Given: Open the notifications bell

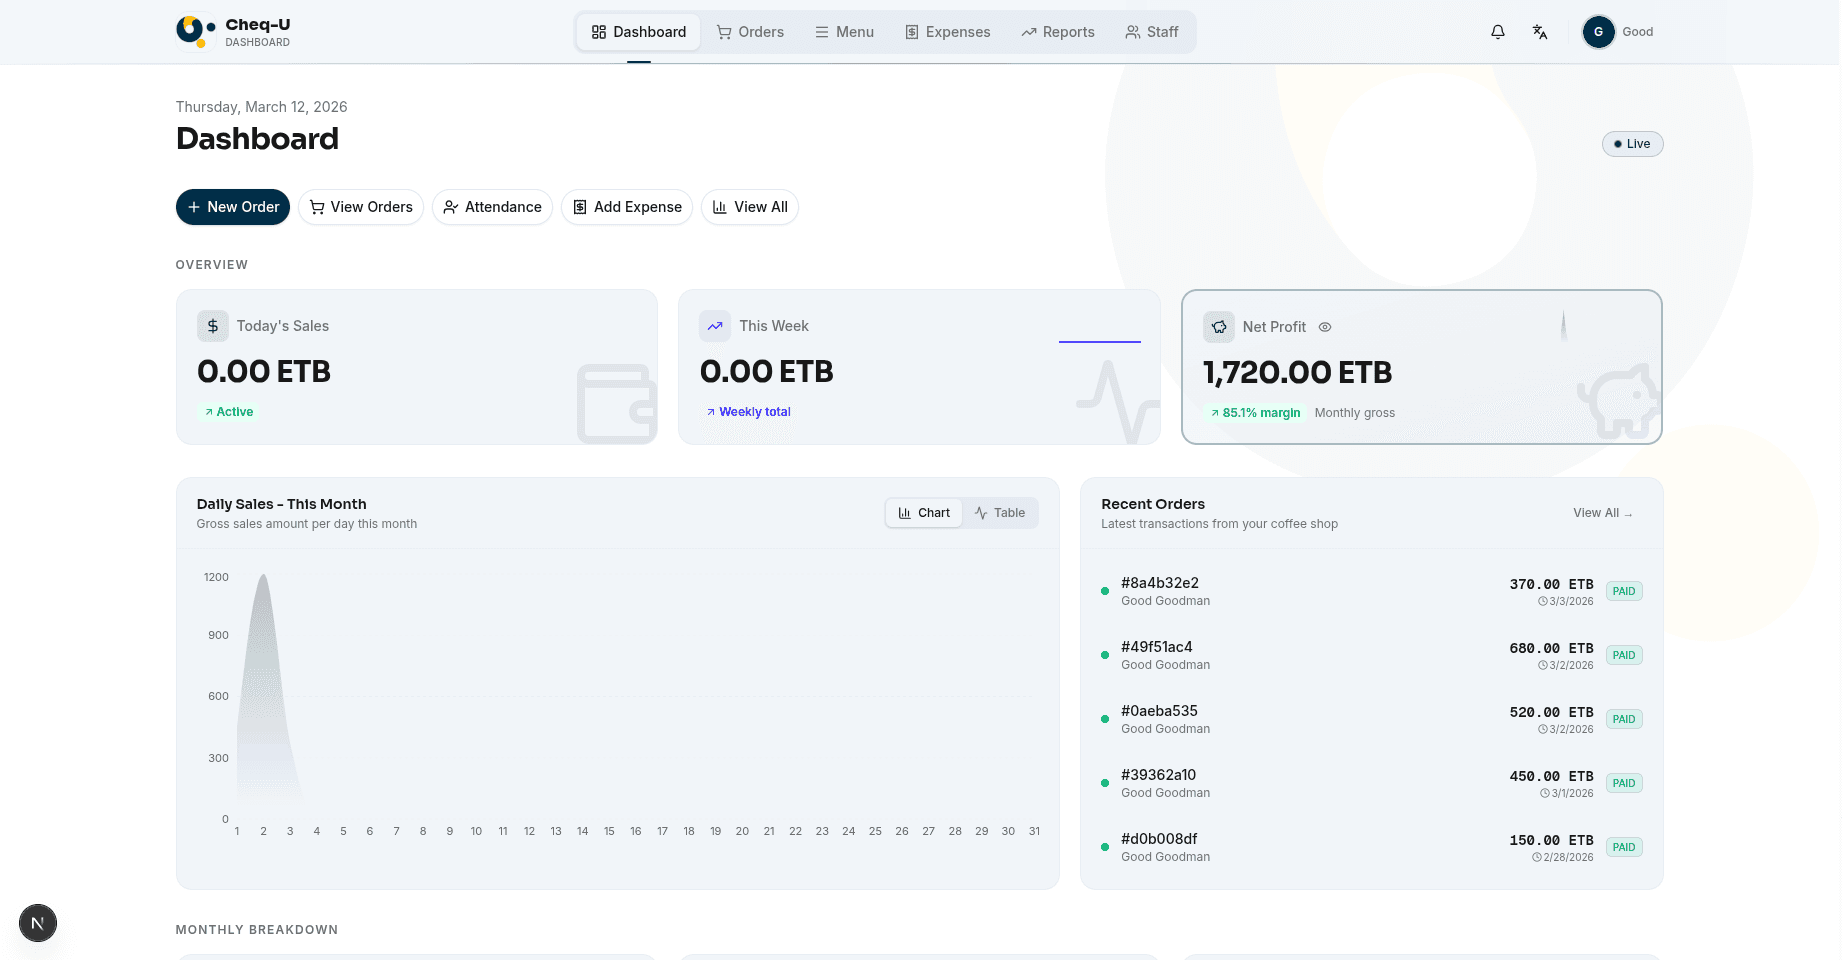Looking at the screenshot, I should pyautogui.click(x=1498, y=32).
